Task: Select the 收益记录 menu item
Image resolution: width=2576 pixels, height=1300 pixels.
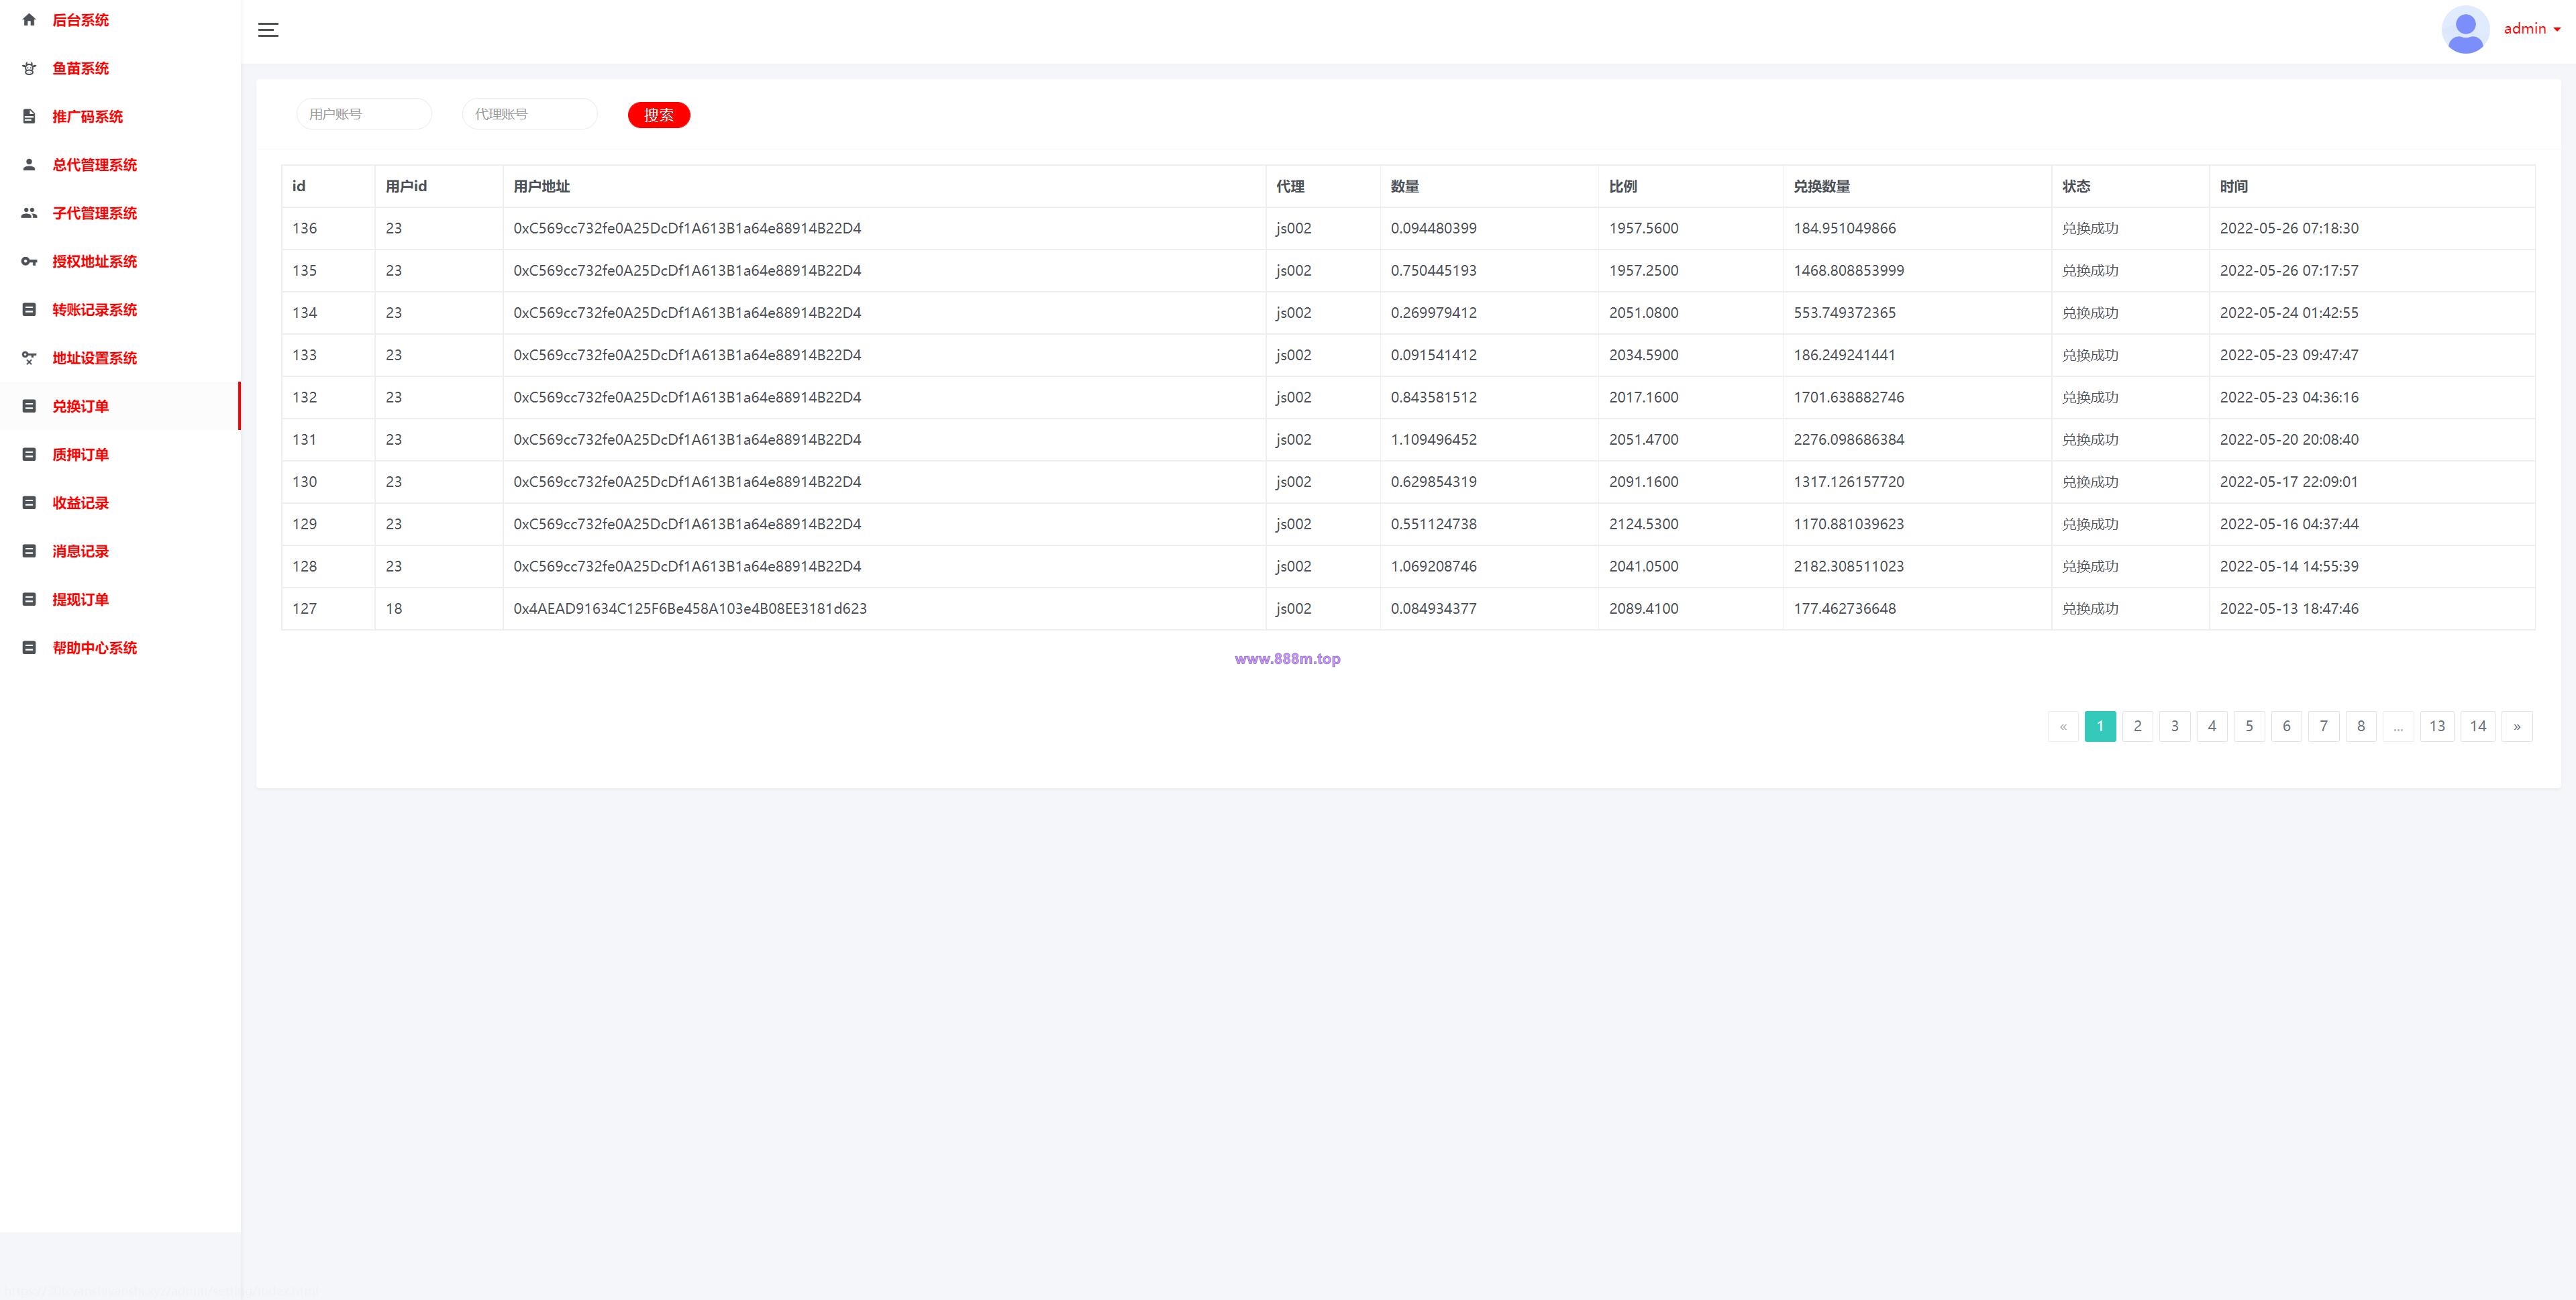Action: coord(120,503)
